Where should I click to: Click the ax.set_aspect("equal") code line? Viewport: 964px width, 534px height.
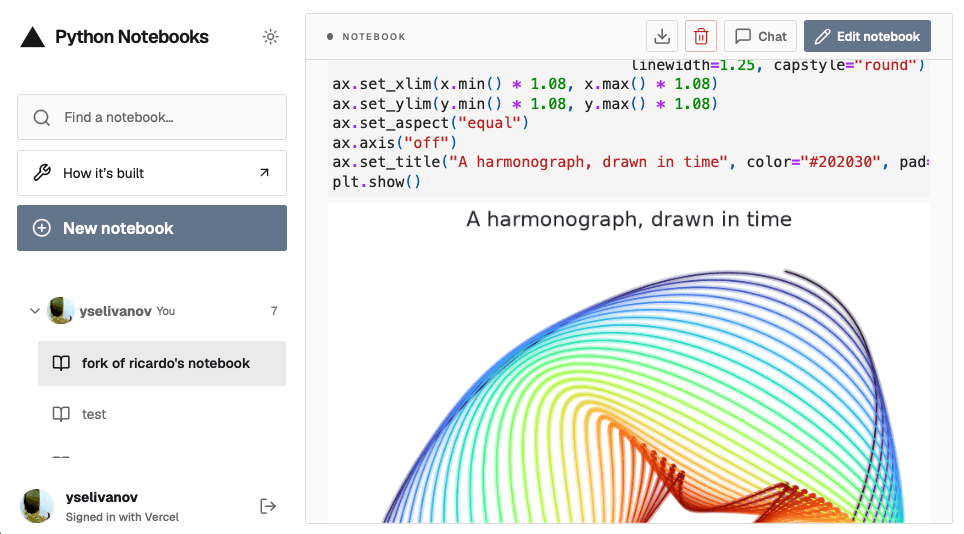point(430,123)
